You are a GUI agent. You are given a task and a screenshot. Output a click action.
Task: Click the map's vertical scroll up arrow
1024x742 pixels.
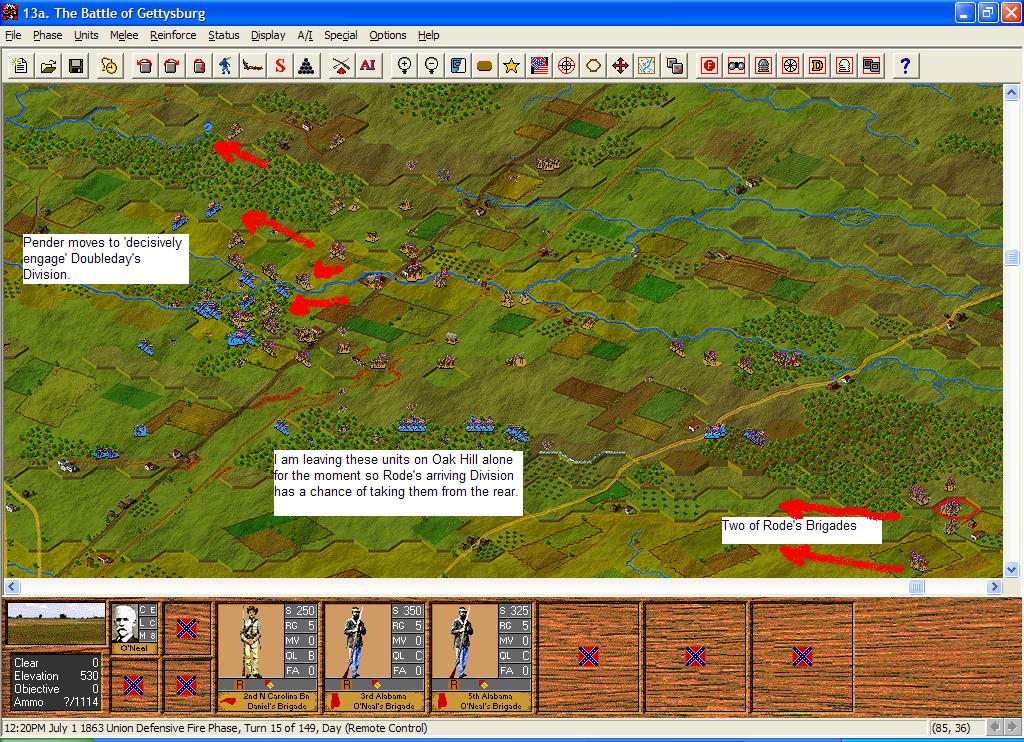(x=1011, y=93)
